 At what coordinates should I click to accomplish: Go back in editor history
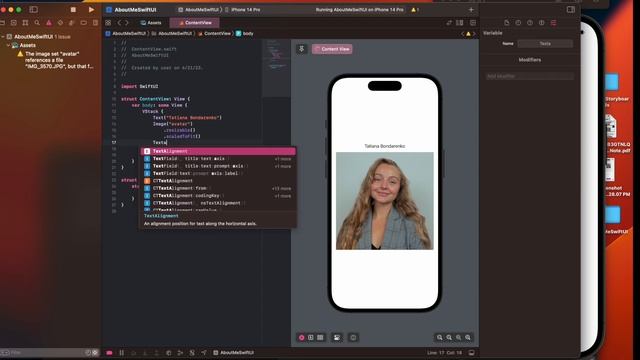119,23
